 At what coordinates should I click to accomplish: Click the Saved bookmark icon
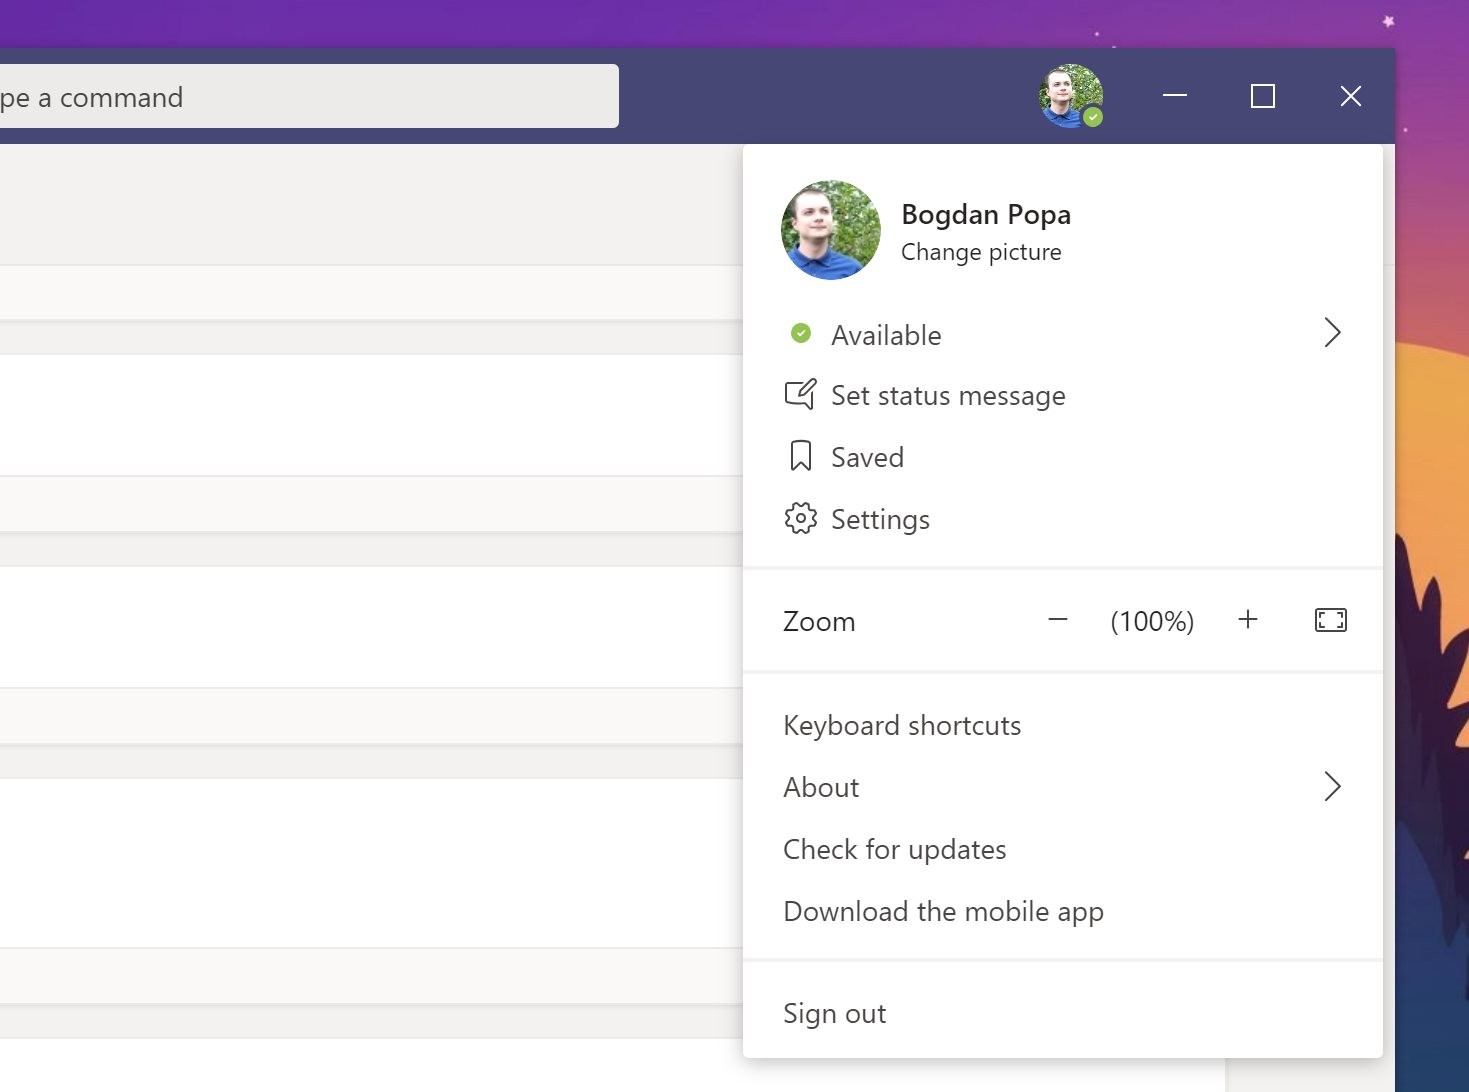point(801,456)
